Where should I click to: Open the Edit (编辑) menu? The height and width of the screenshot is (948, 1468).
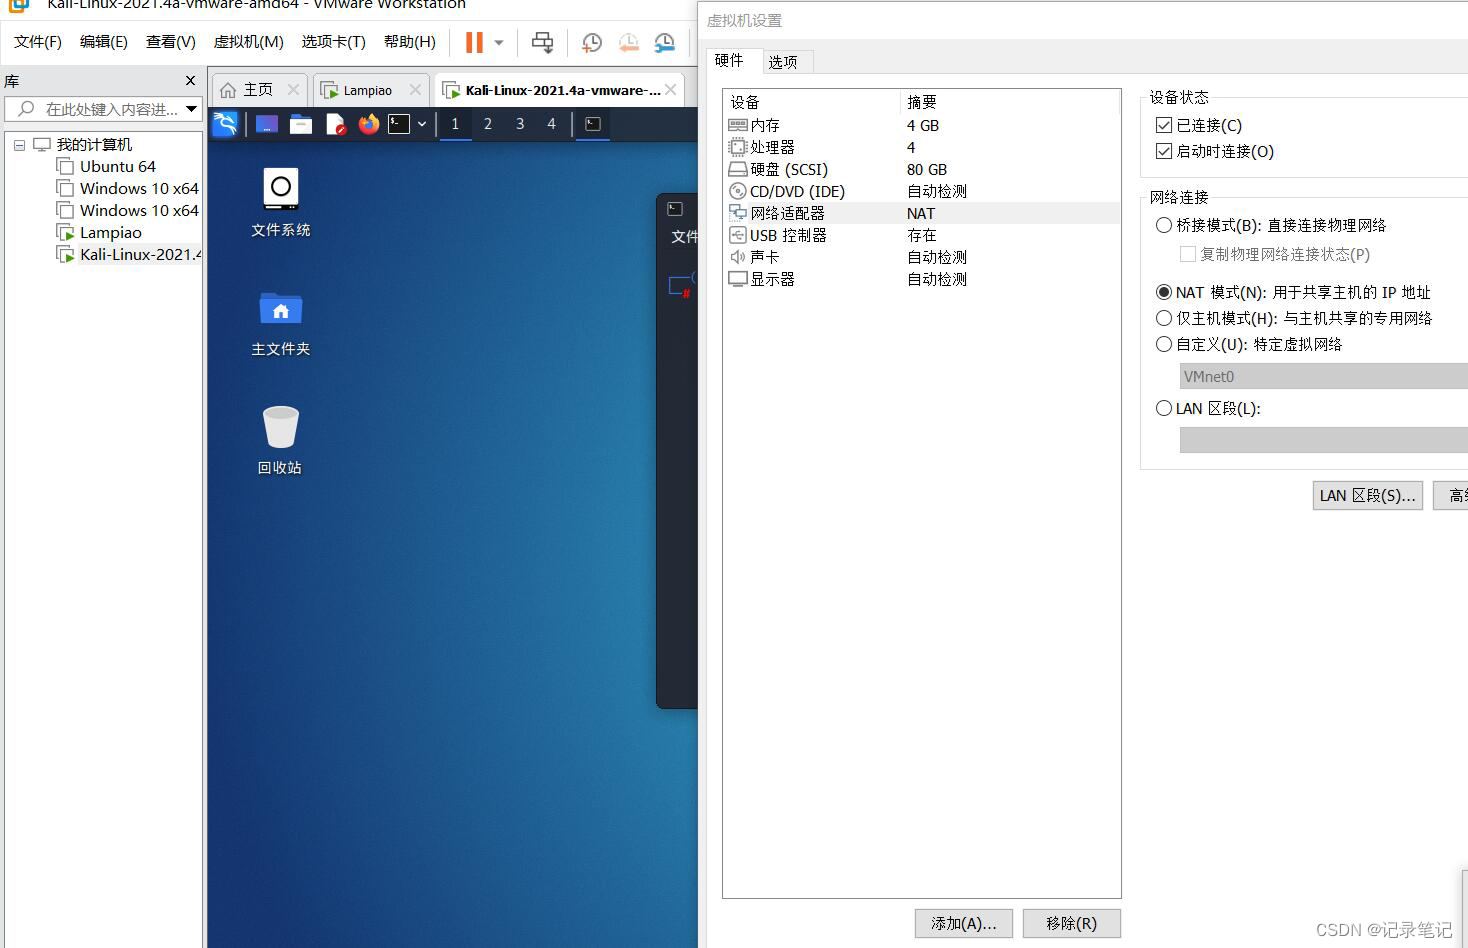[104, 42]
